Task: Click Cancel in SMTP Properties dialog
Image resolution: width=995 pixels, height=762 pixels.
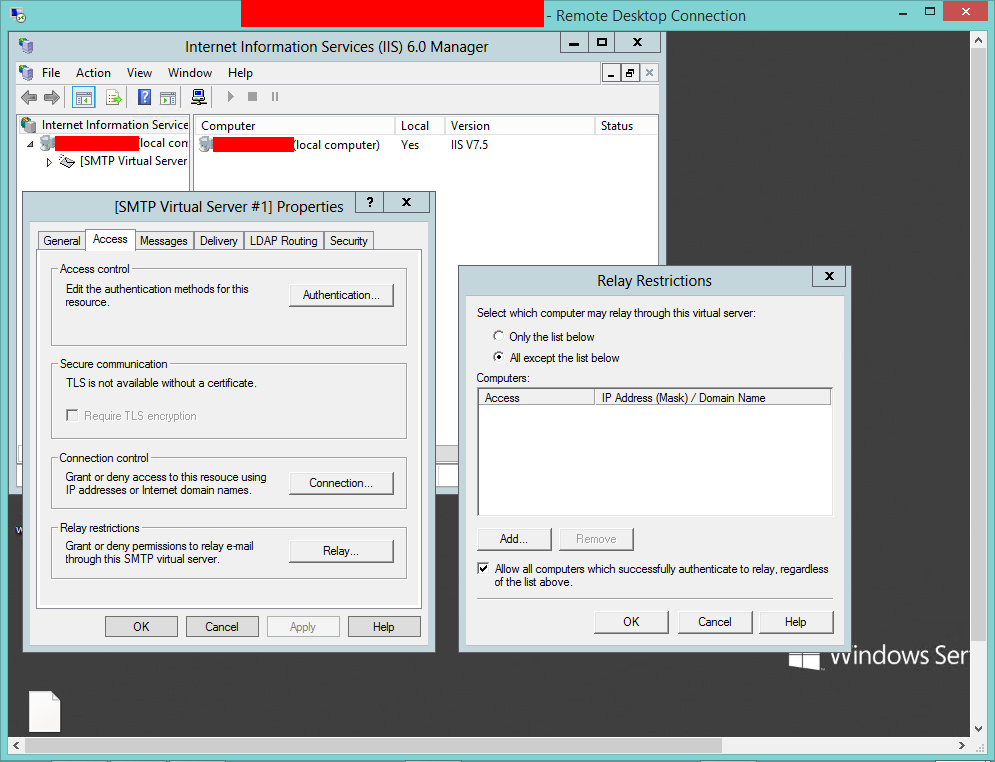Action: 222,627
